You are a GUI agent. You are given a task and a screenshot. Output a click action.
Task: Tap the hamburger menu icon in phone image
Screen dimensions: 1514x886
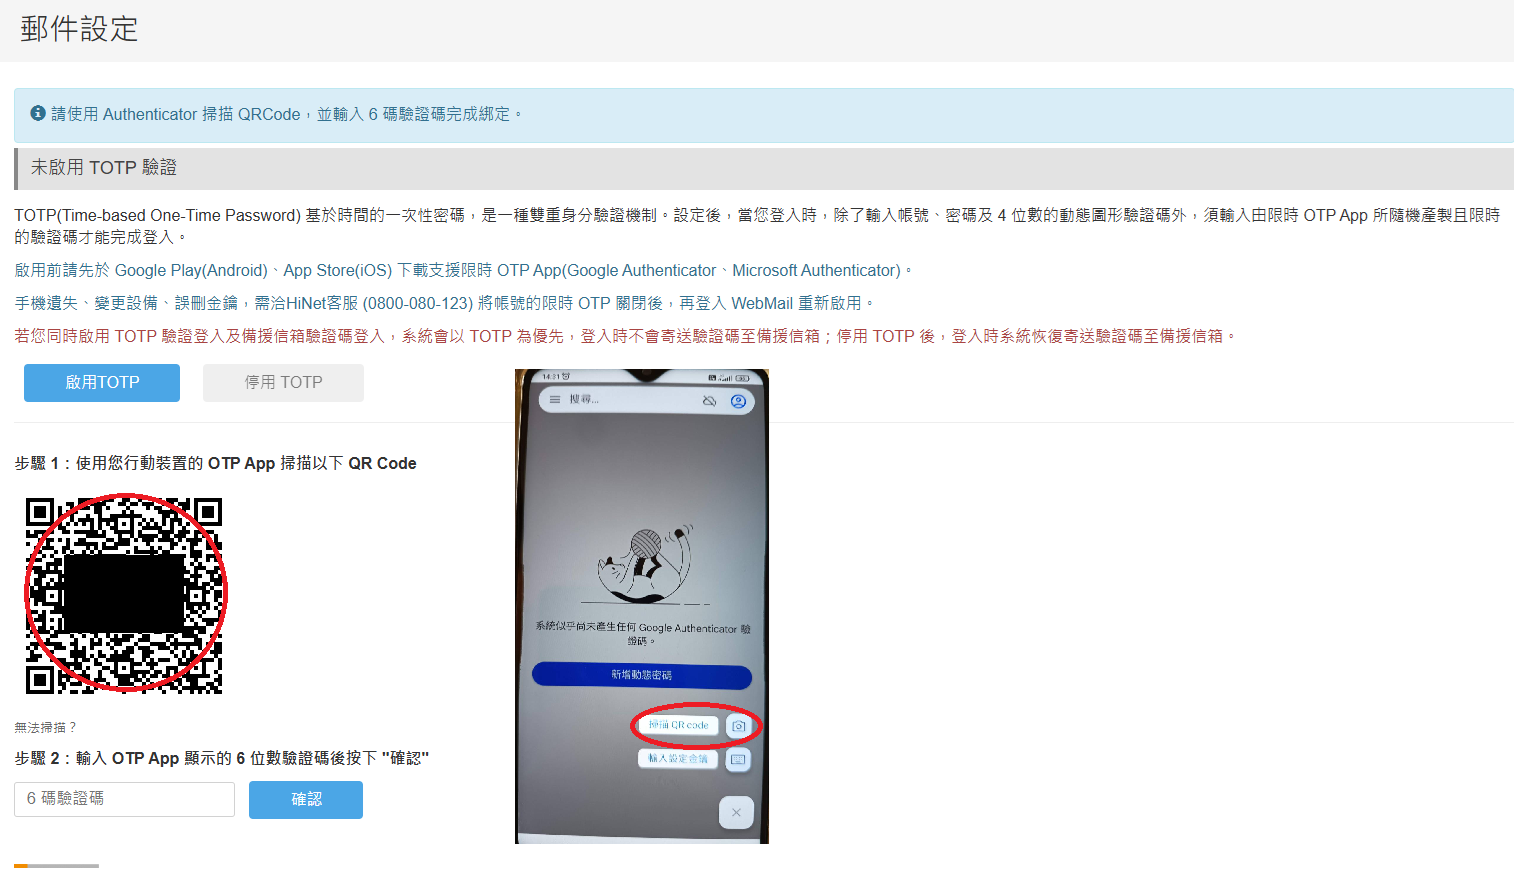click(555, 399)
